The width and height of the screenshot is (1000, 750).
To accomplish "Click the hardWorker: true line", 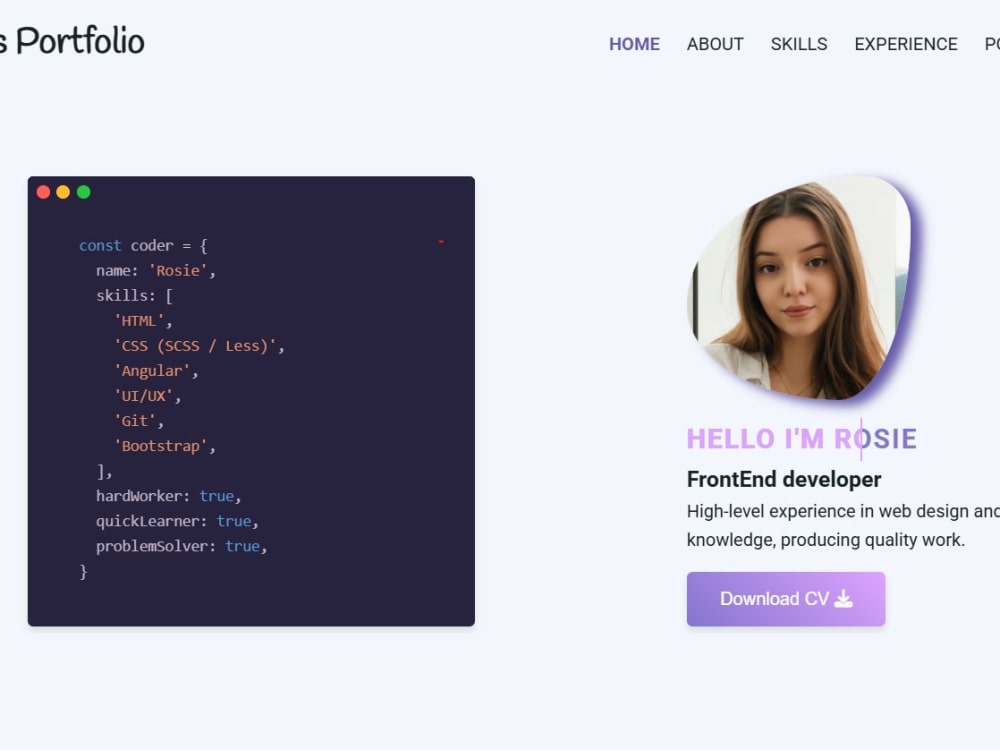I will point(168,496).
